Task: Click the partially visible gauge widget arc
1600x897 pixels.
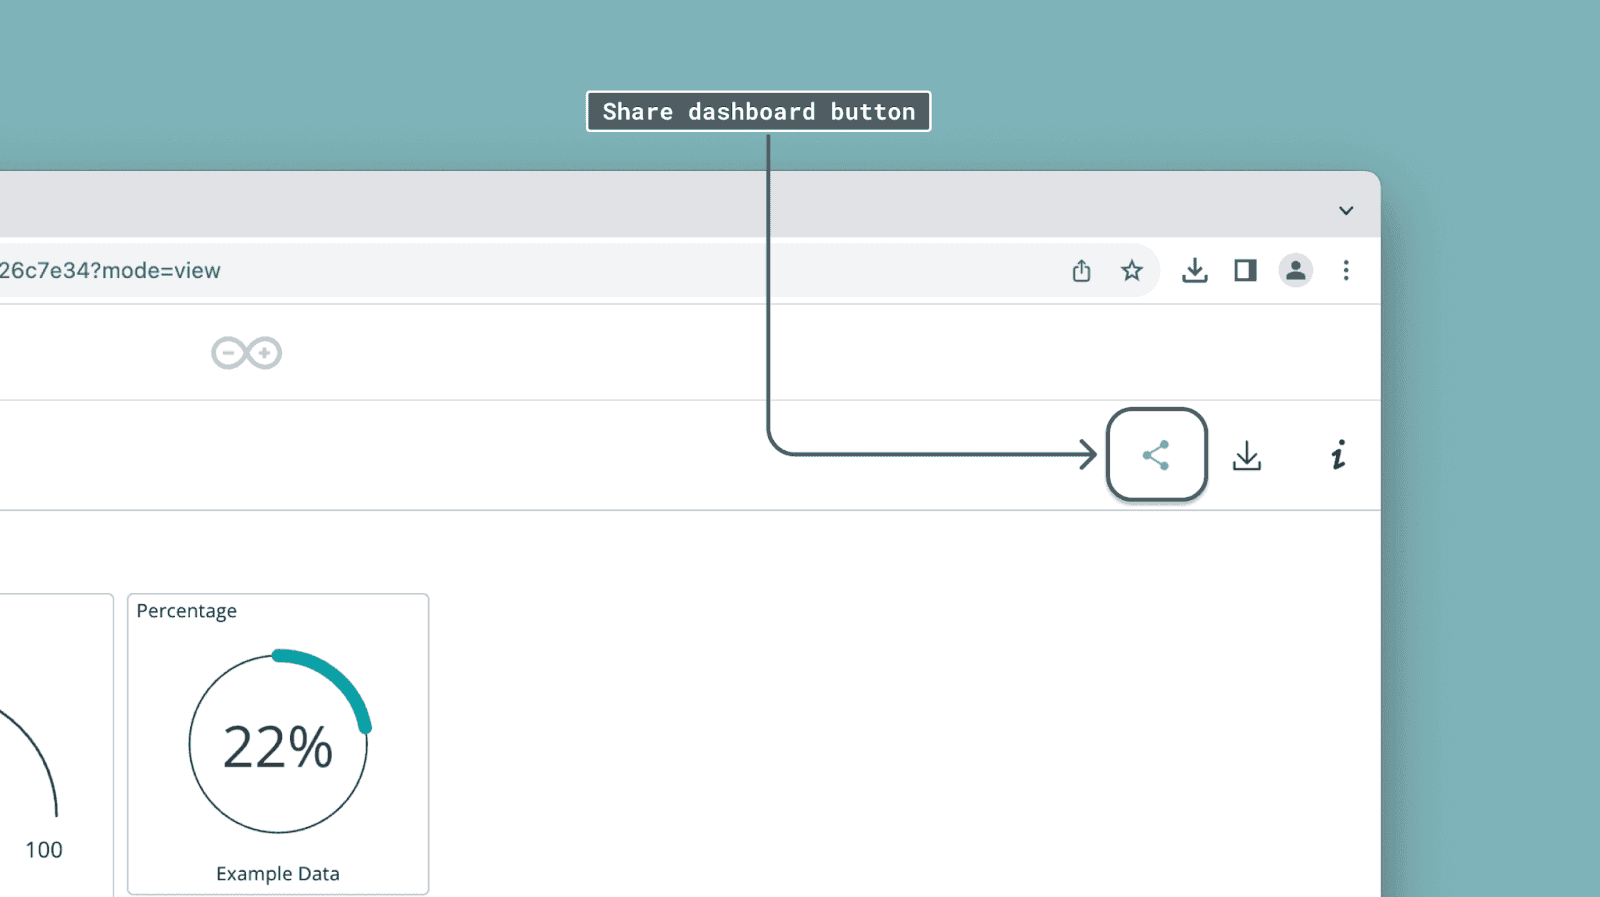Action: coord(38,752)
